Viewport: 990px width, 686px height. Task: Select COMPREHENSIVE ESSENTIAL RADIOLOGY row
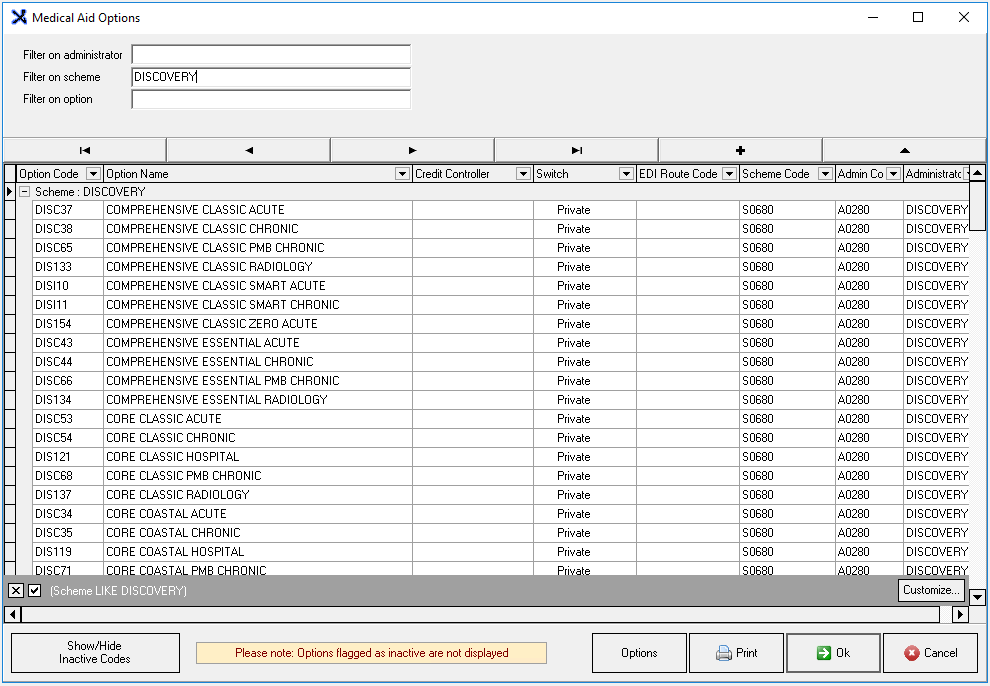pos(500,399)
